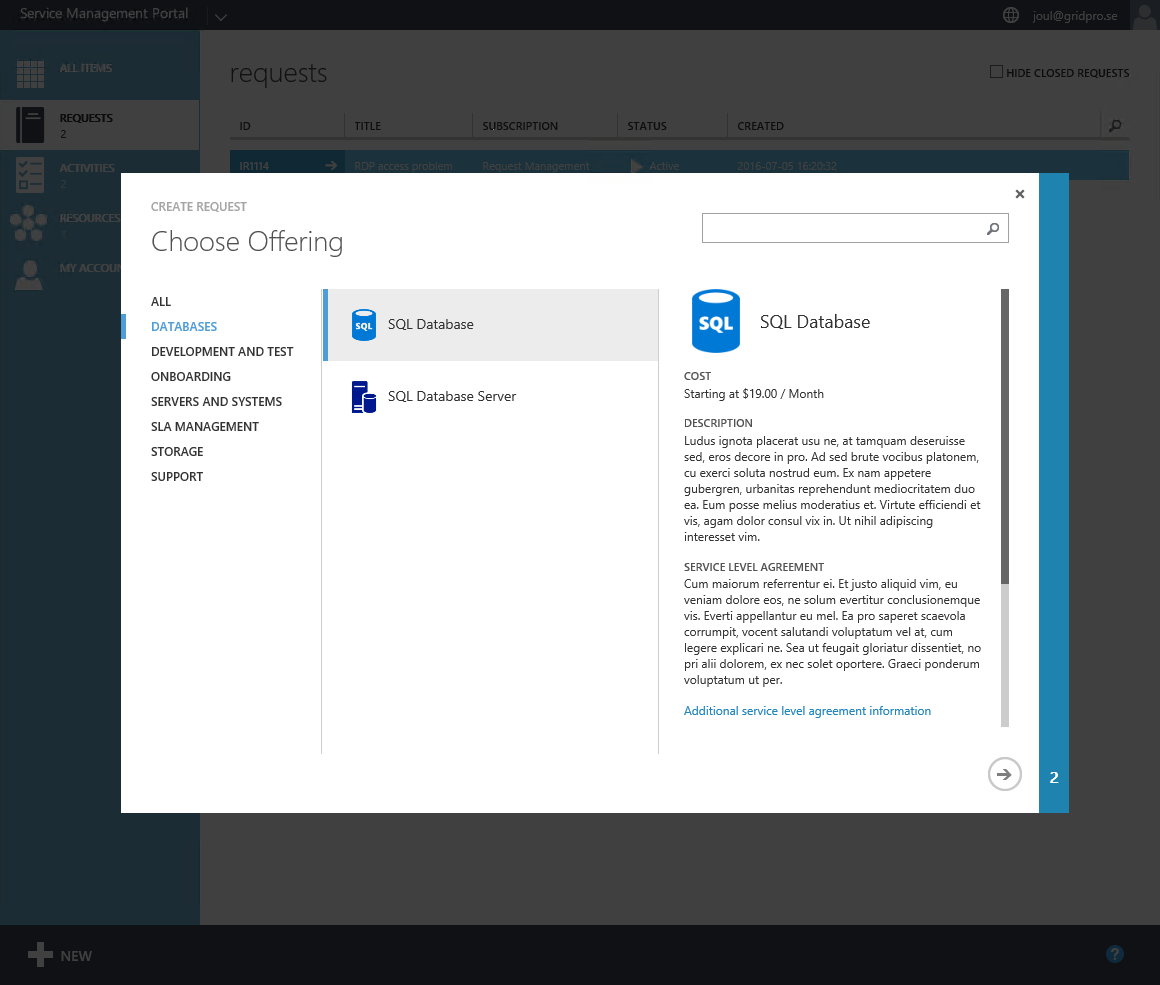Select the DATABASES category
The height and width of the screenshot is (985, 1160).
pos(184,327)
